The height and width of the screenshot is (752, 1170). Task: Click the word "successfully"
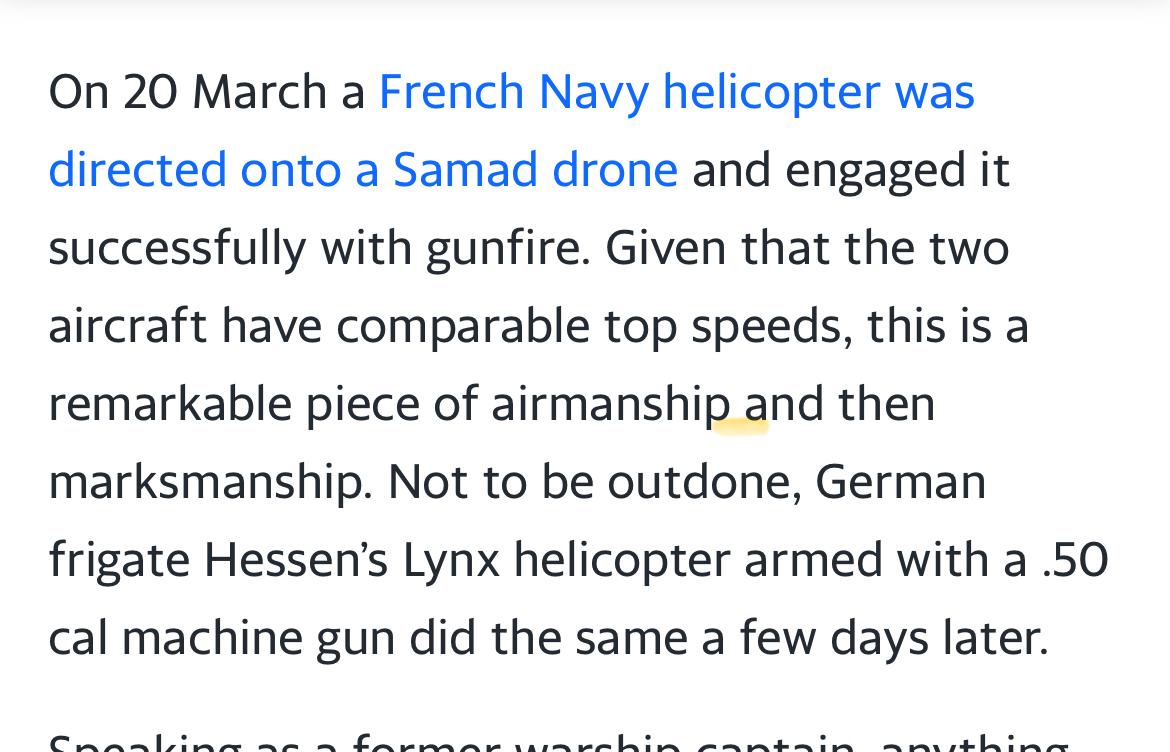[177, 248]
